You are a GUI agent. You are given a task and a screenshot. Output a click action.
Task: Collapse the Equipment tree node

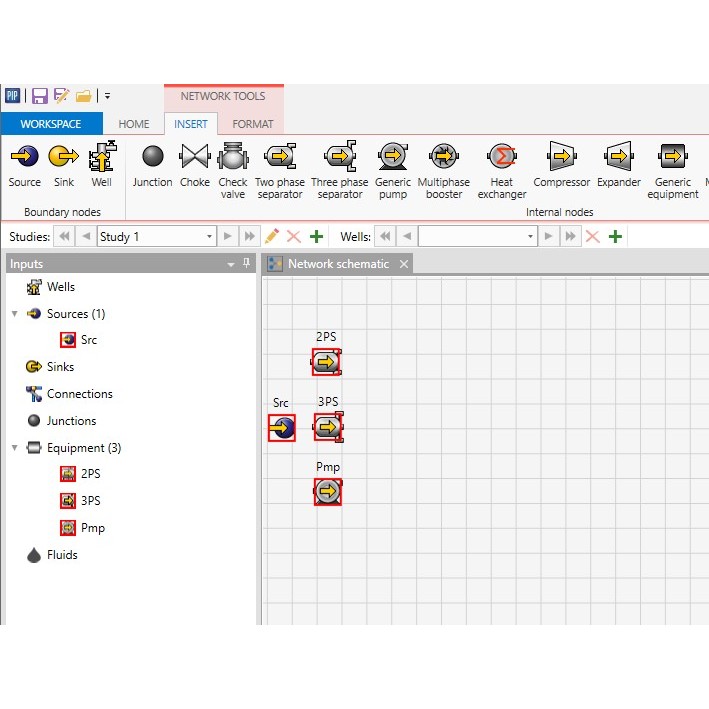coord(15,448)
